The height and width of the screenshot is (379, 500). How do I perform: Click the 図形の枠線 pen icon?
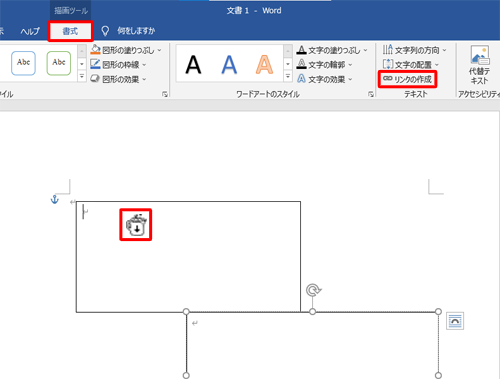[x=95, y=64]
